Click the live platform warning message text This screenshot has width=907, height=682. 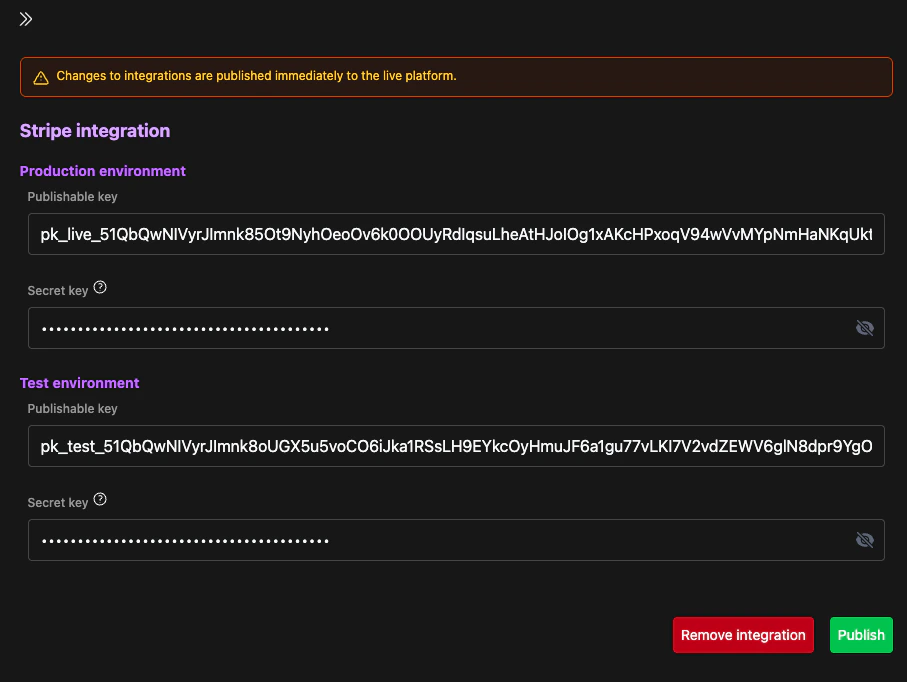click(256, 76)
